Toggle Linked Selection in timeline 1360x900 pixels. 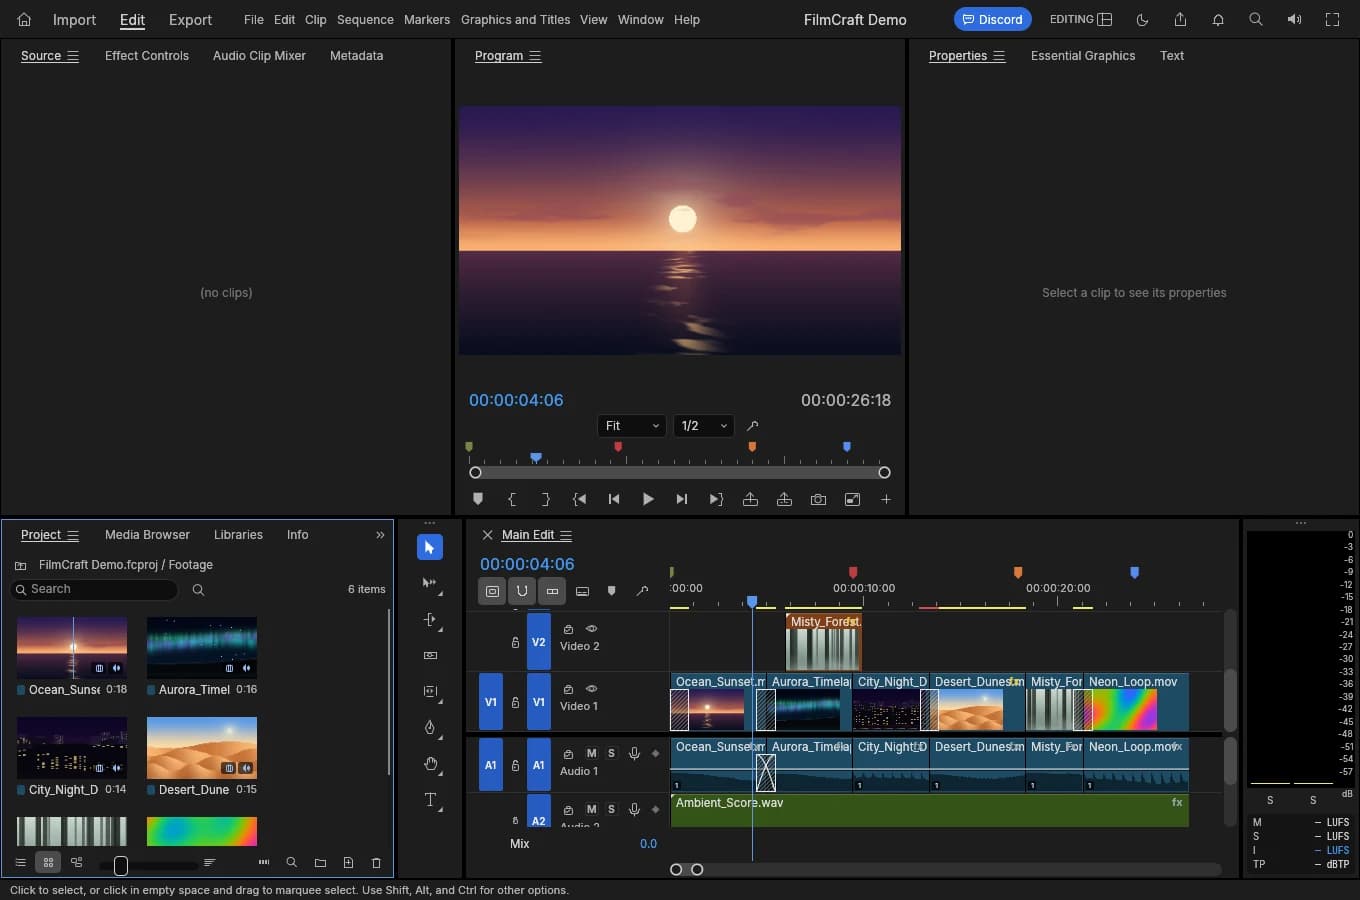[x=552, y=591]
